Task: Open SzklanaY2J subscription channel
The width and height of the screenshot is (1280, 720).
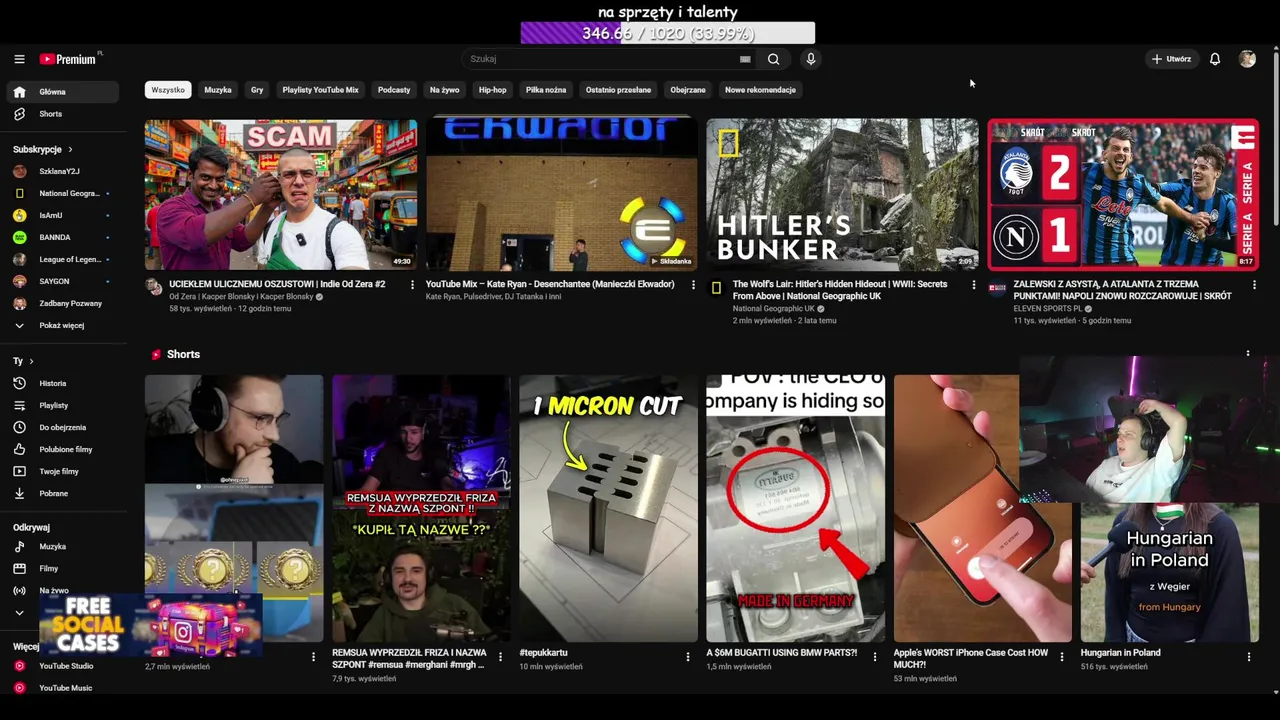Action: click(x=62, y=171)
